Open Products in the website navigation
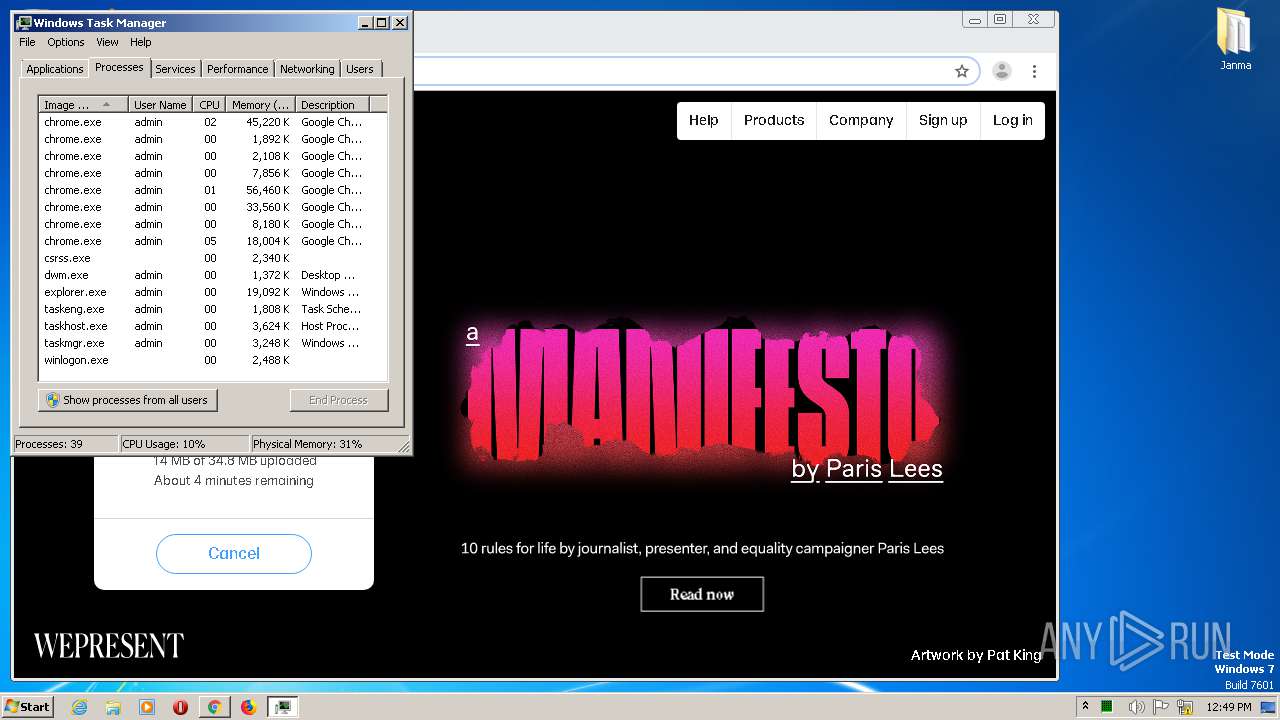The image size is (1280, 720). (774, 120)
